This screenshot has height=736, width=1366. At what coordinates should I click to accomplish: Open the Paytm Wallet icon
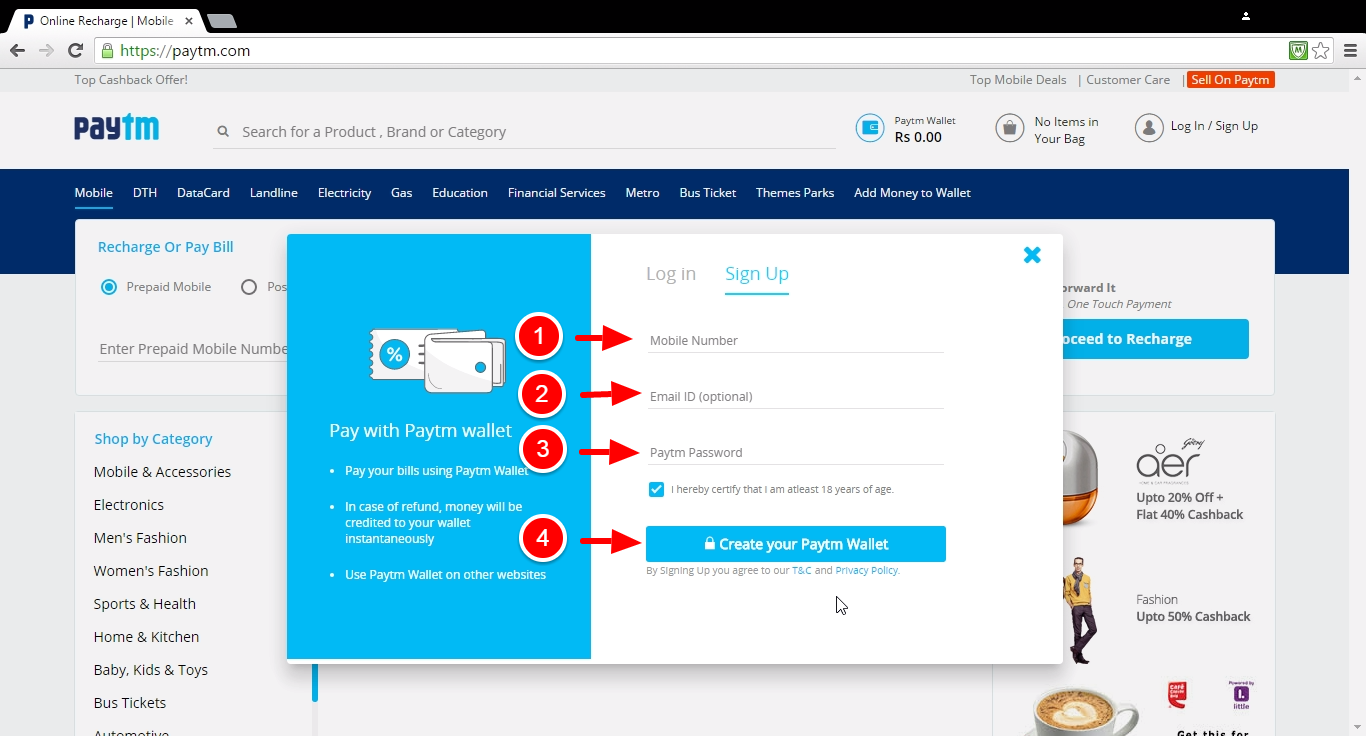click(870, 128)
